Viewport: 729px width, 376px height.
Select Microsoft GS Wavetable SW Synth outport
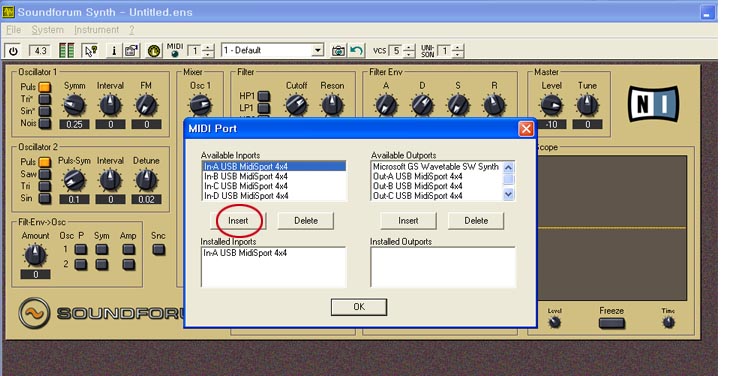[x=437, y=166]
